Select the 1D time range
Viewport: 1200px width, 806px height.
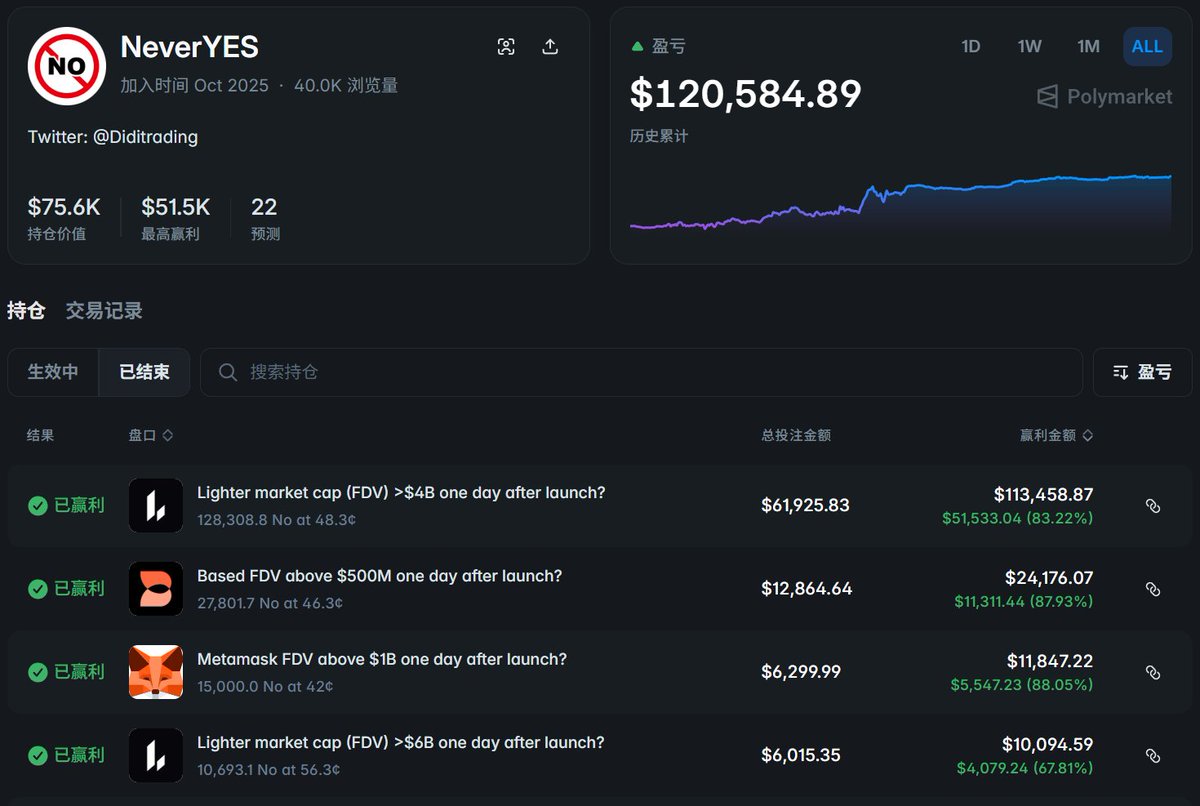tap(970, 47)
